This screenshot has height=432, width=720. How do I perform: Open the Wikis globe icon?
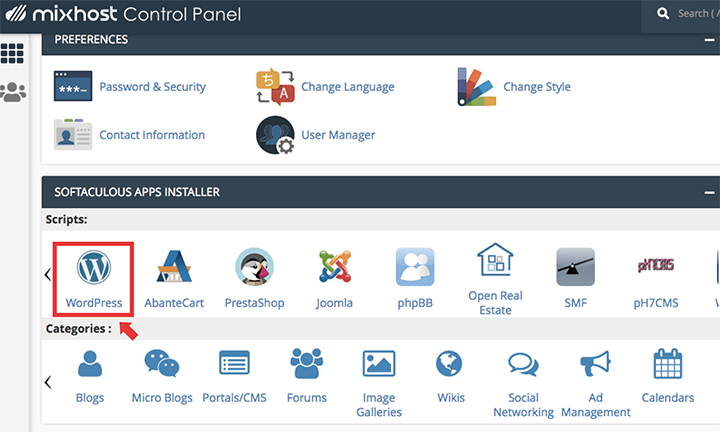[x=449, y=363]
